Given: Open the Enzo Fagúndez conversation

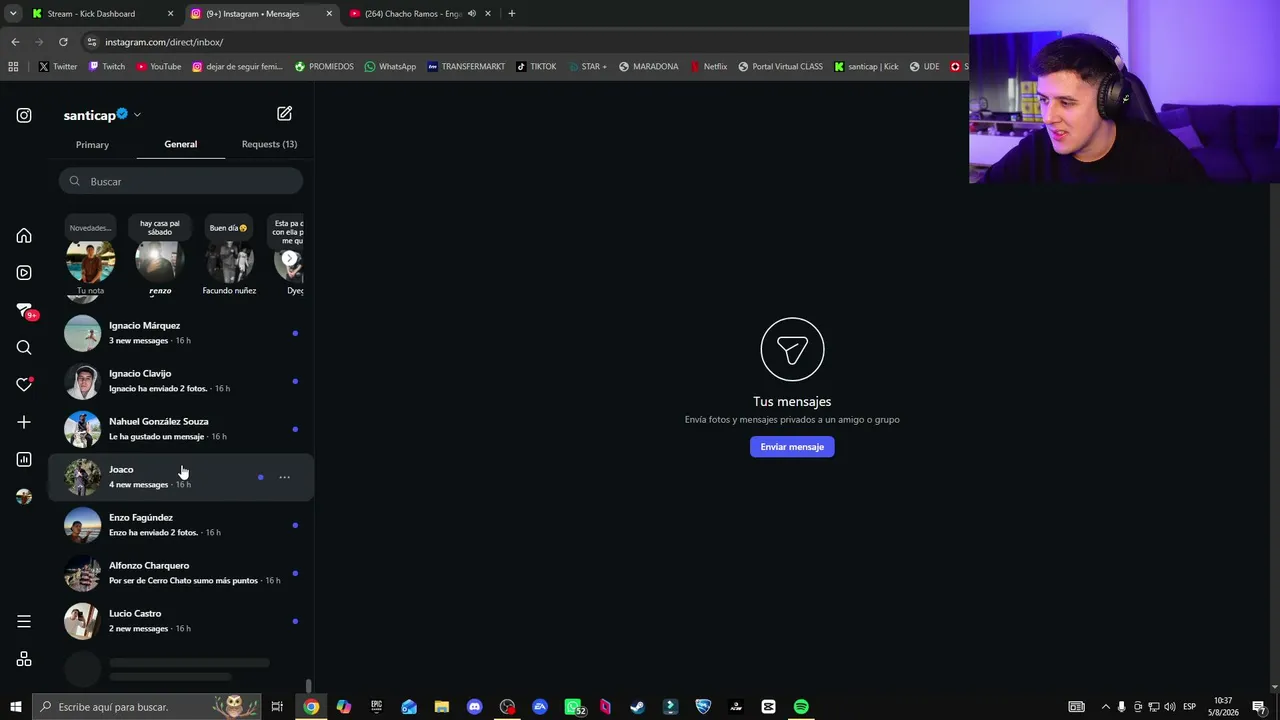Looking at the screenshot, I should (x=181, y=525).
